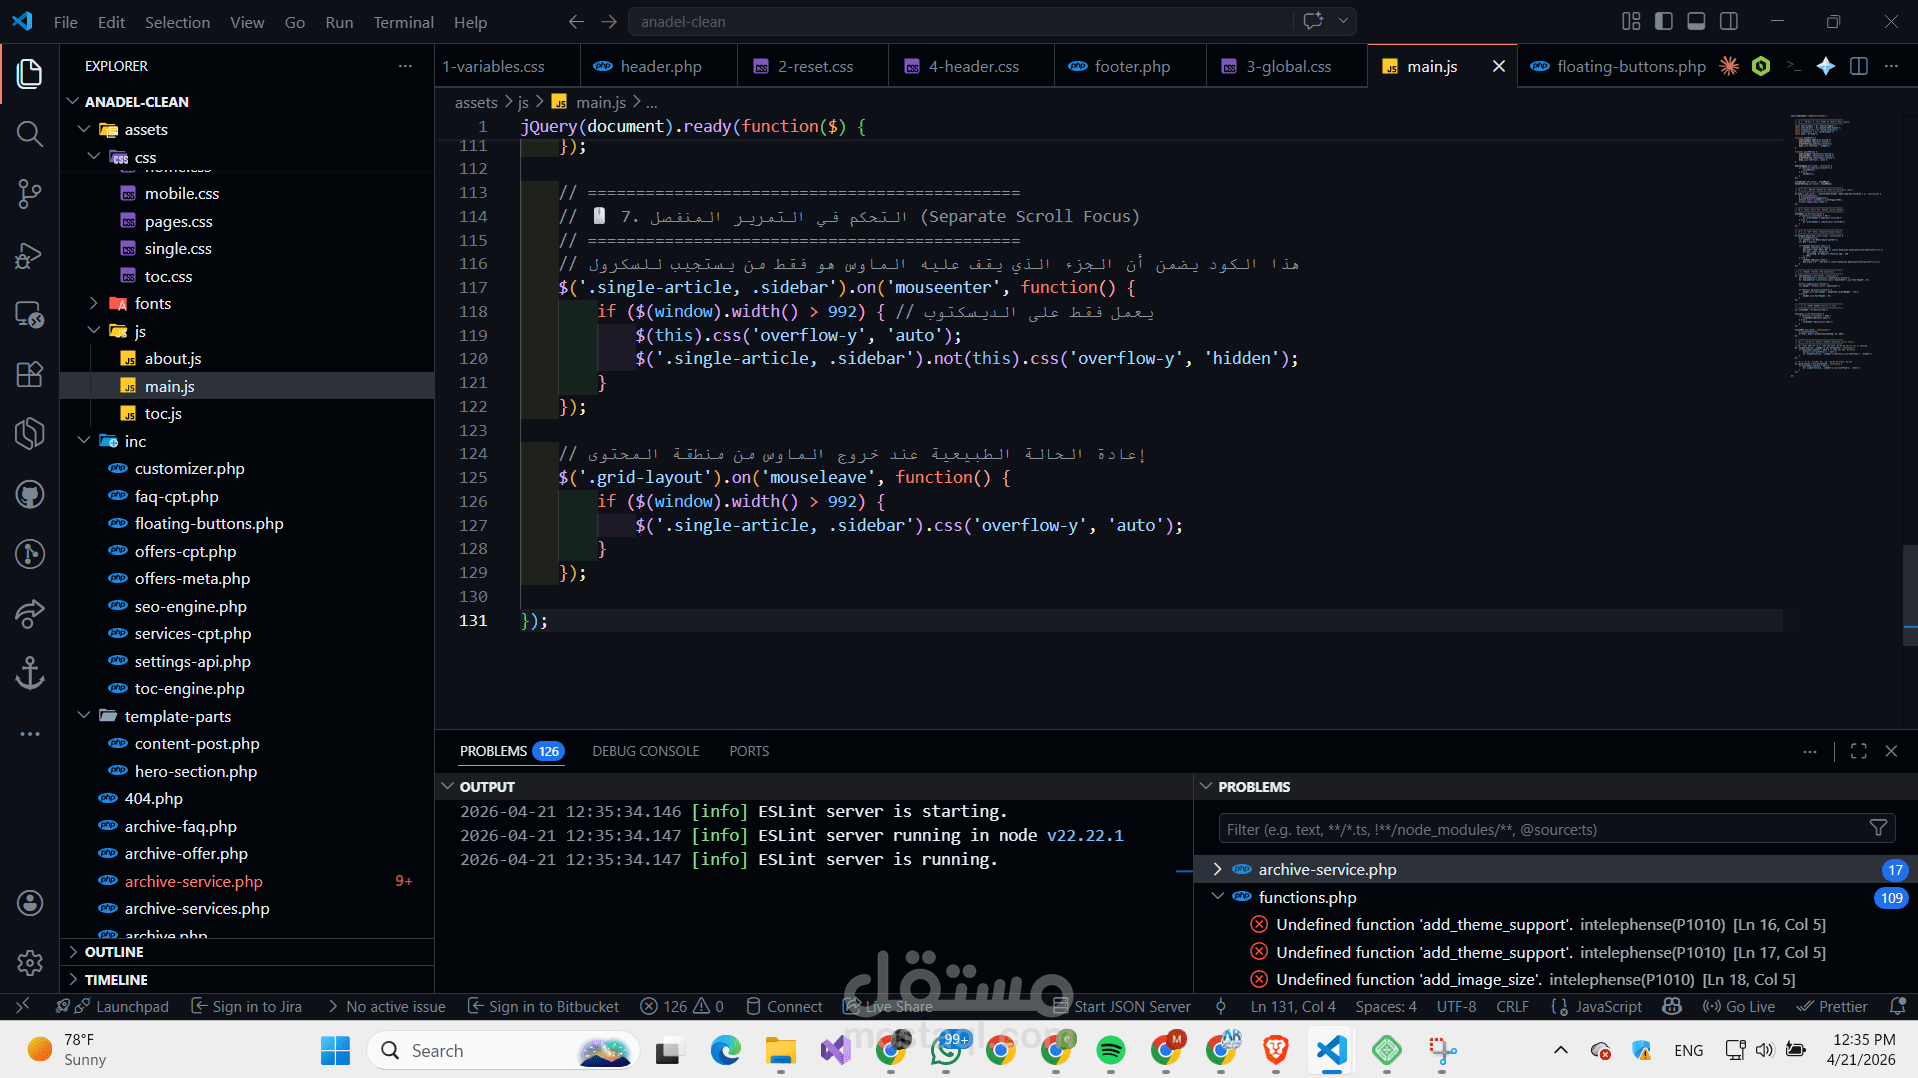The height and width of the screenshot is (1078, 1918).
Task: Click the editor vertical scrollbar thumb
Action: [x=1910, y=596]
